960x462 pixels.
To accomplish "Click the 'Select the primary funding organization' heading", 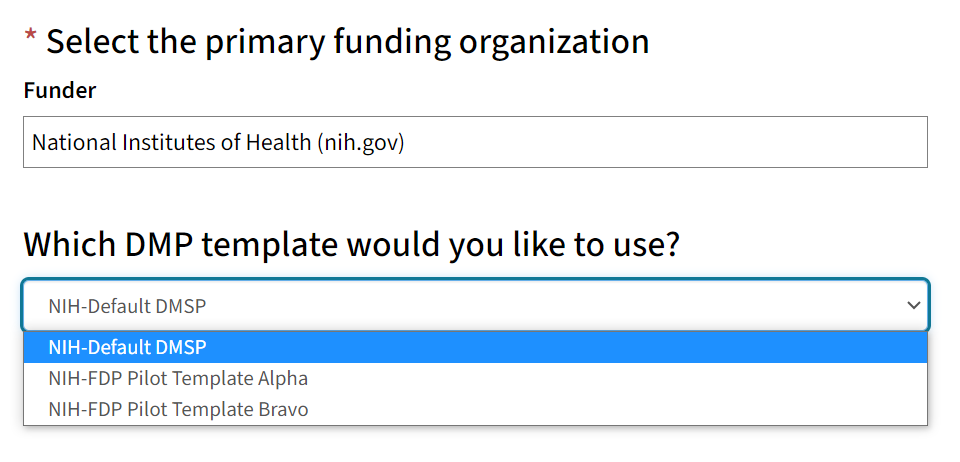I will click(x=347, y=42).
